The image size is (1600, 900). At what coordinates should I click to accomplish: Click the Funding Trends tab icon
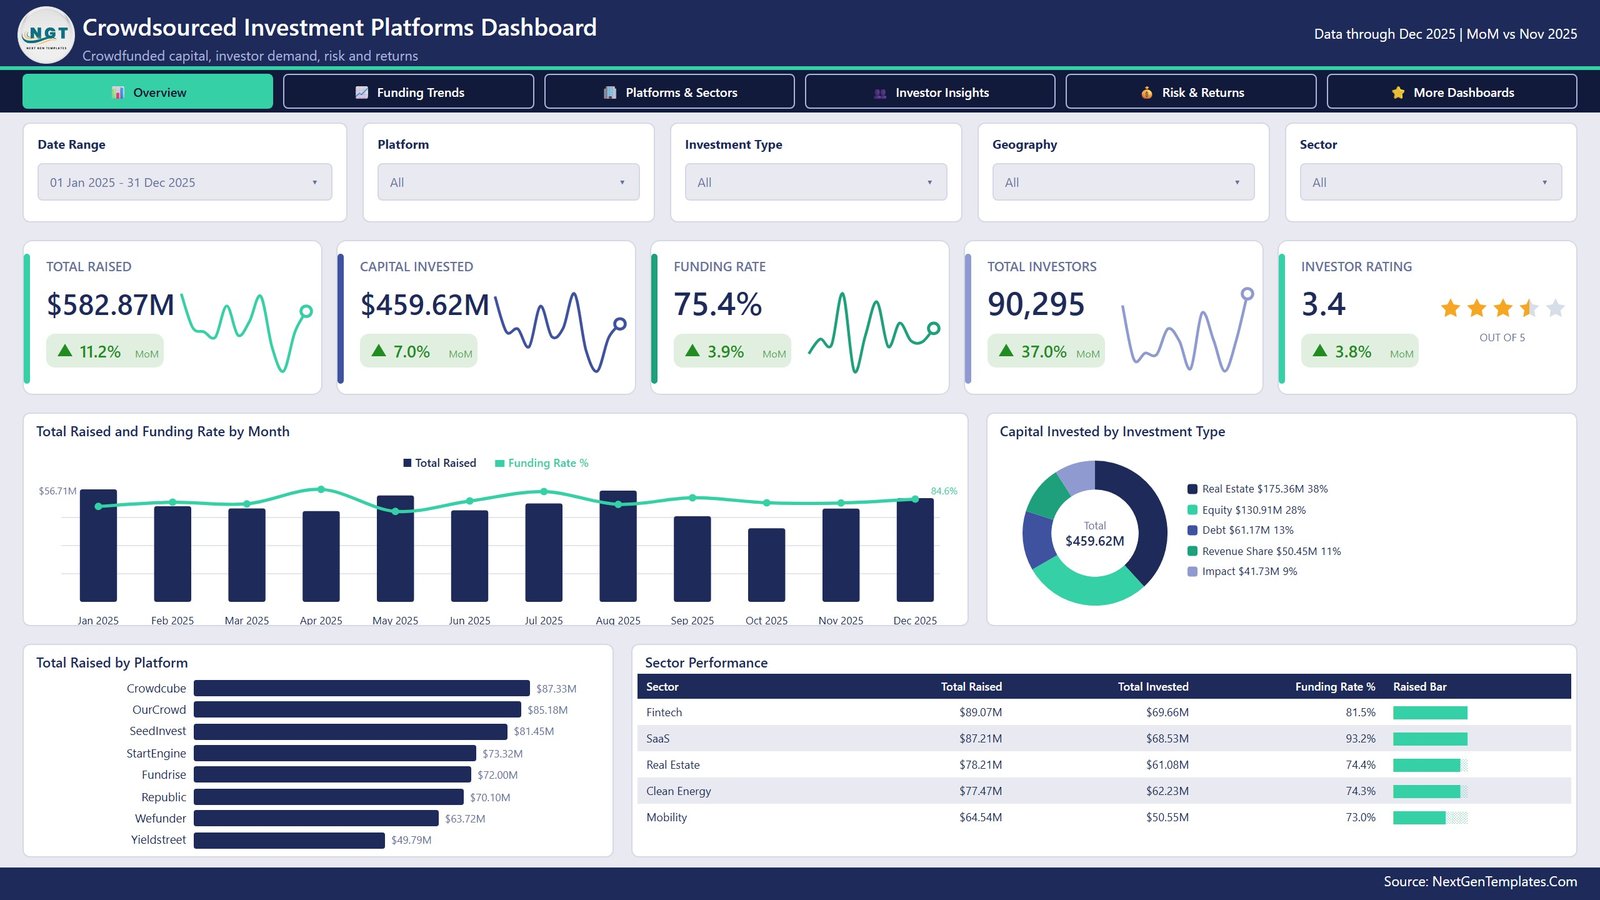pyautogui.click(x=362, y=93)
